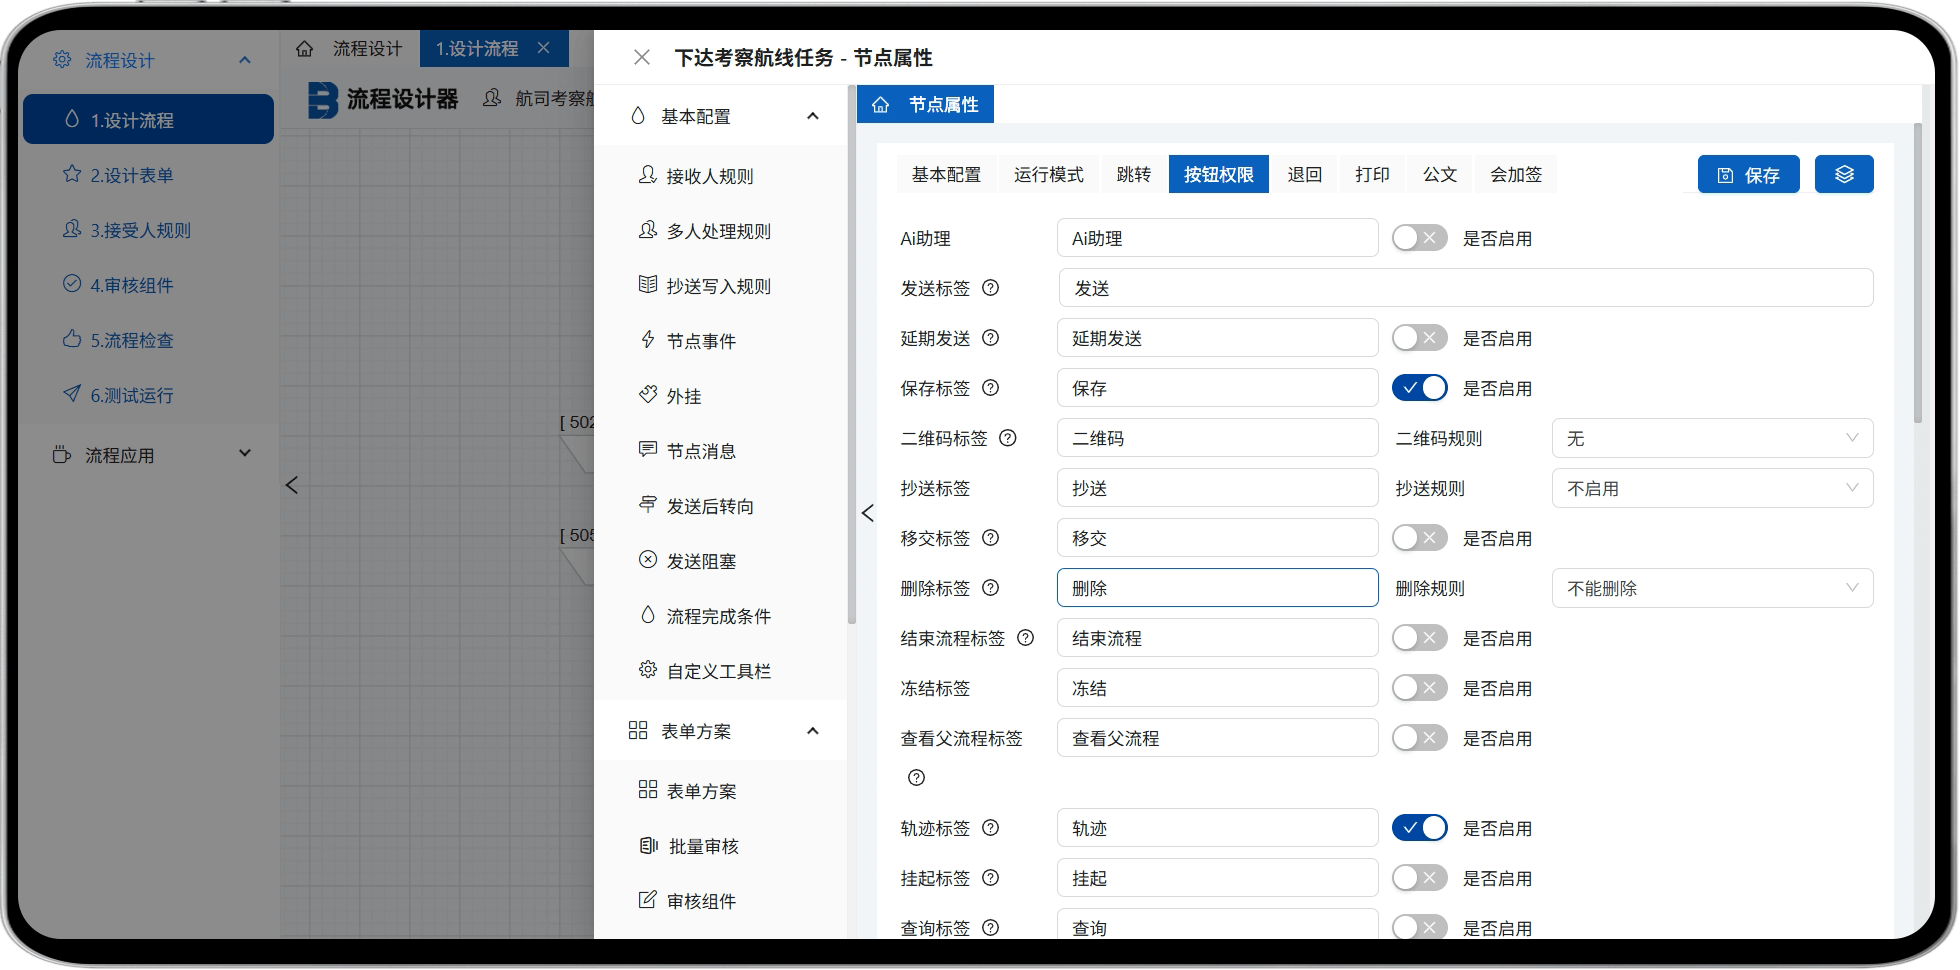Viewport: 1960px width, 970px height.
Task: Click the help icon beside 发送标签
Action: tap(990, 288)
